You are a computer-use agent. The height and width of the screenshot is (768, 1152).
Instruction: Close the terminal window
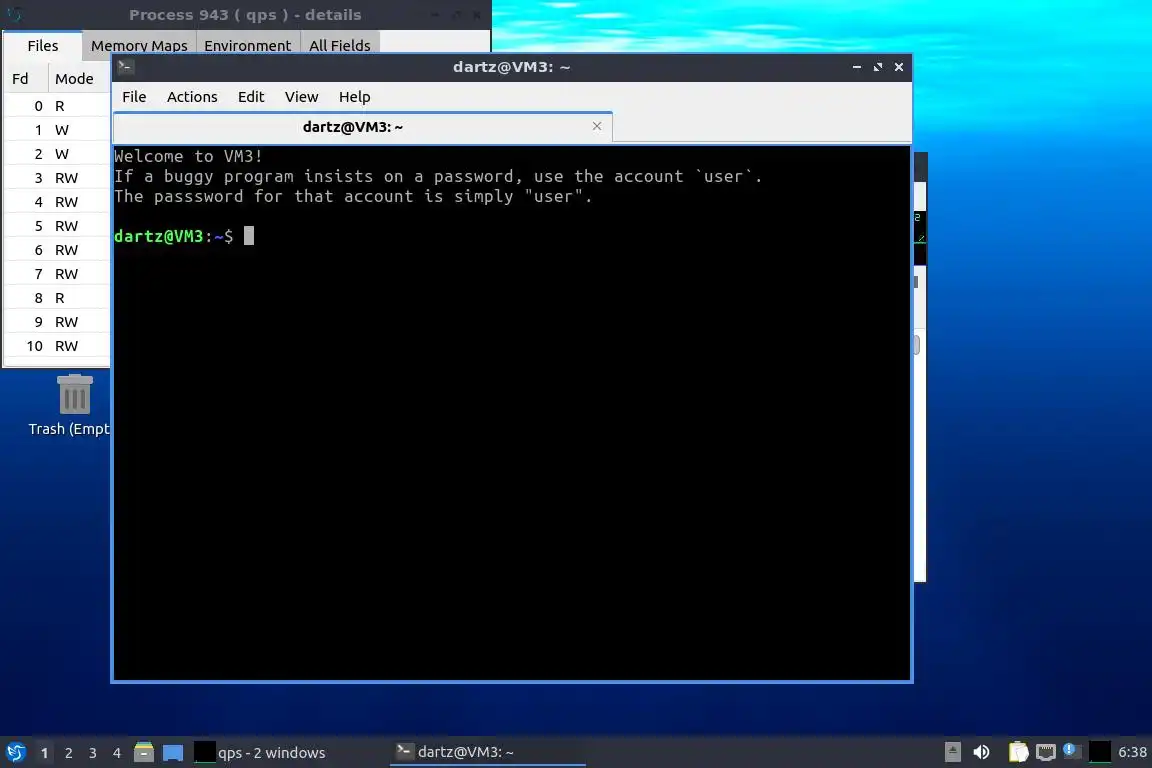(899, 67)
